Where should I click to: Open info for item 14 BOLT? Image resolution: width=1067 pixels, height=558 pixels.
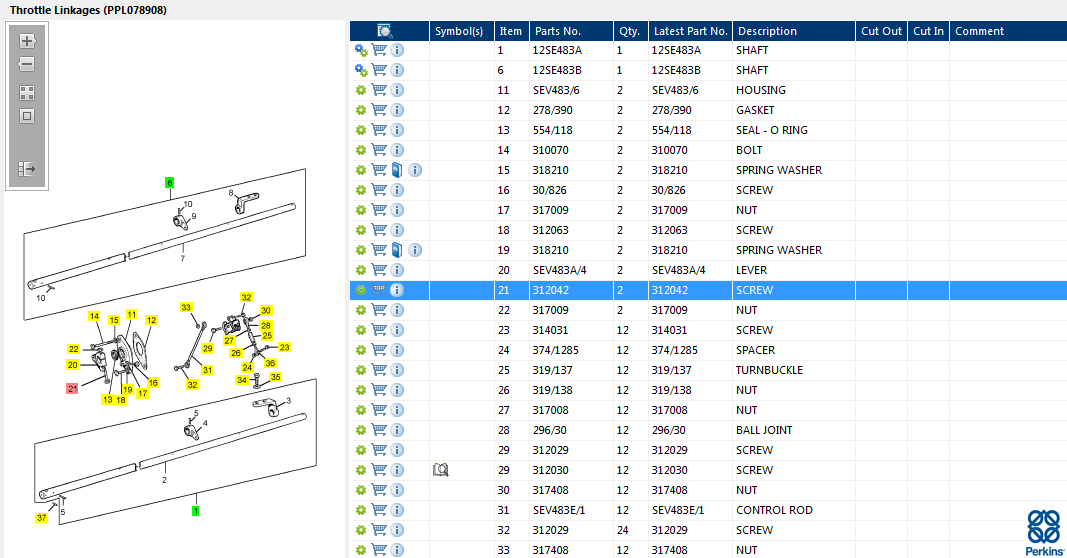tap(397, 150)
